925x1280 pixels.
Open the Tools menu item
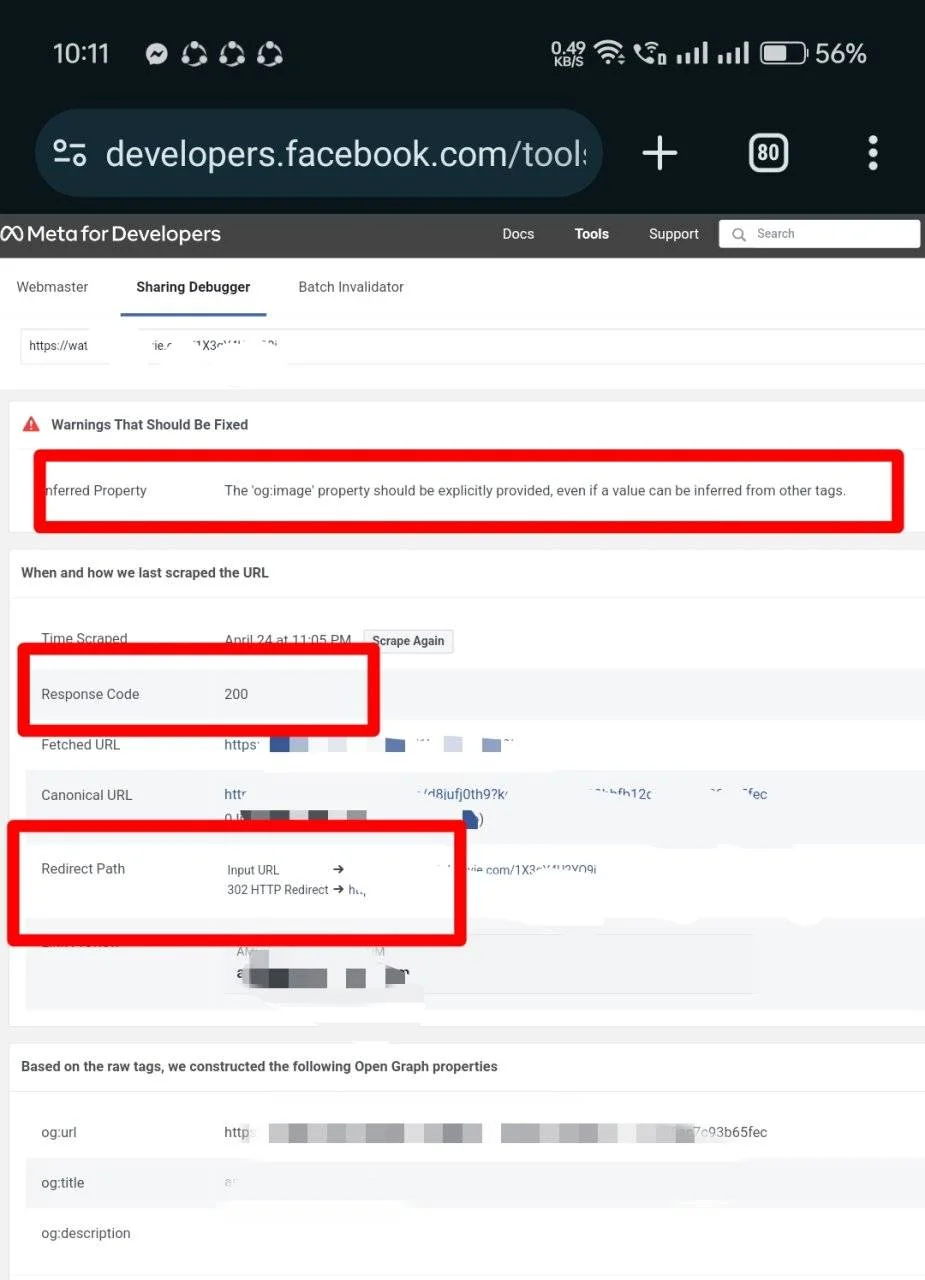point(591,234)
